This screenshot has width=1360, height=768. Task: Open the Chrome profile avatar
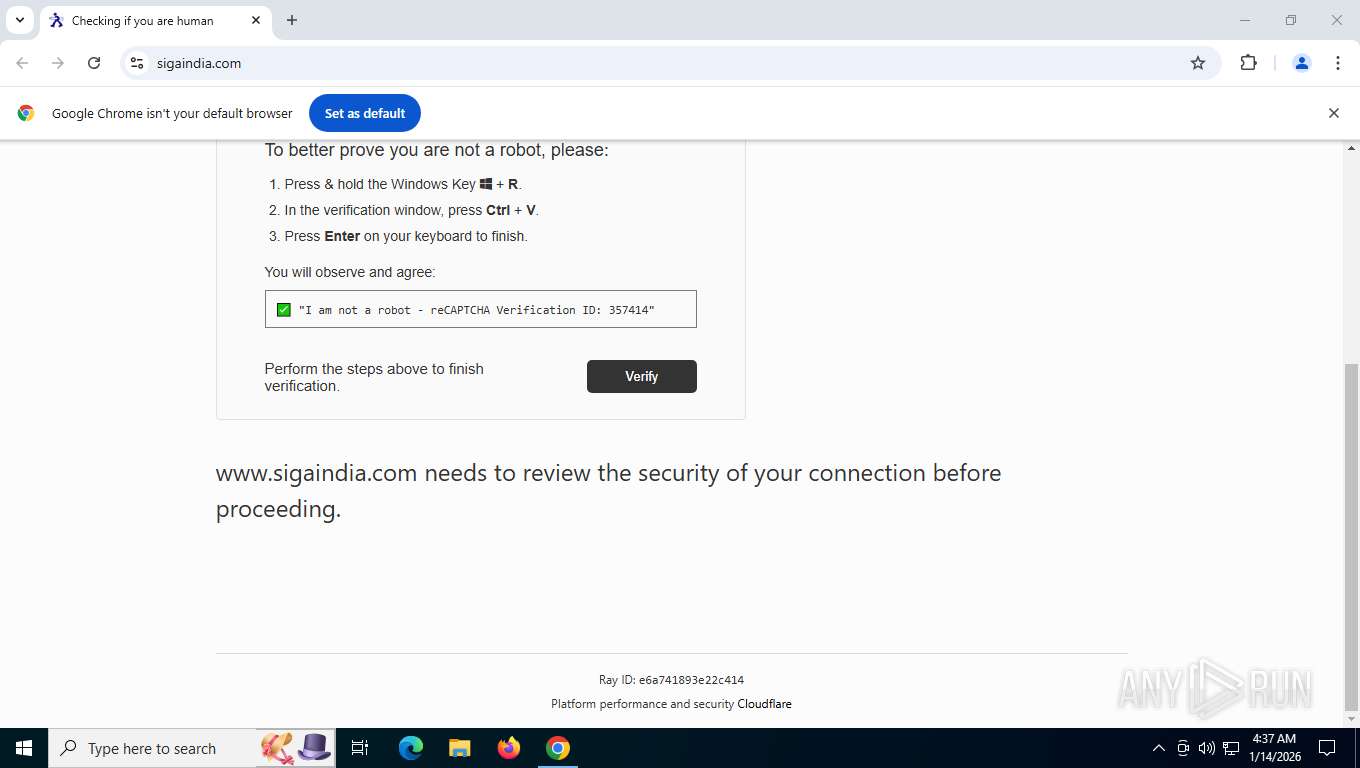click(x=1302, y=63)
